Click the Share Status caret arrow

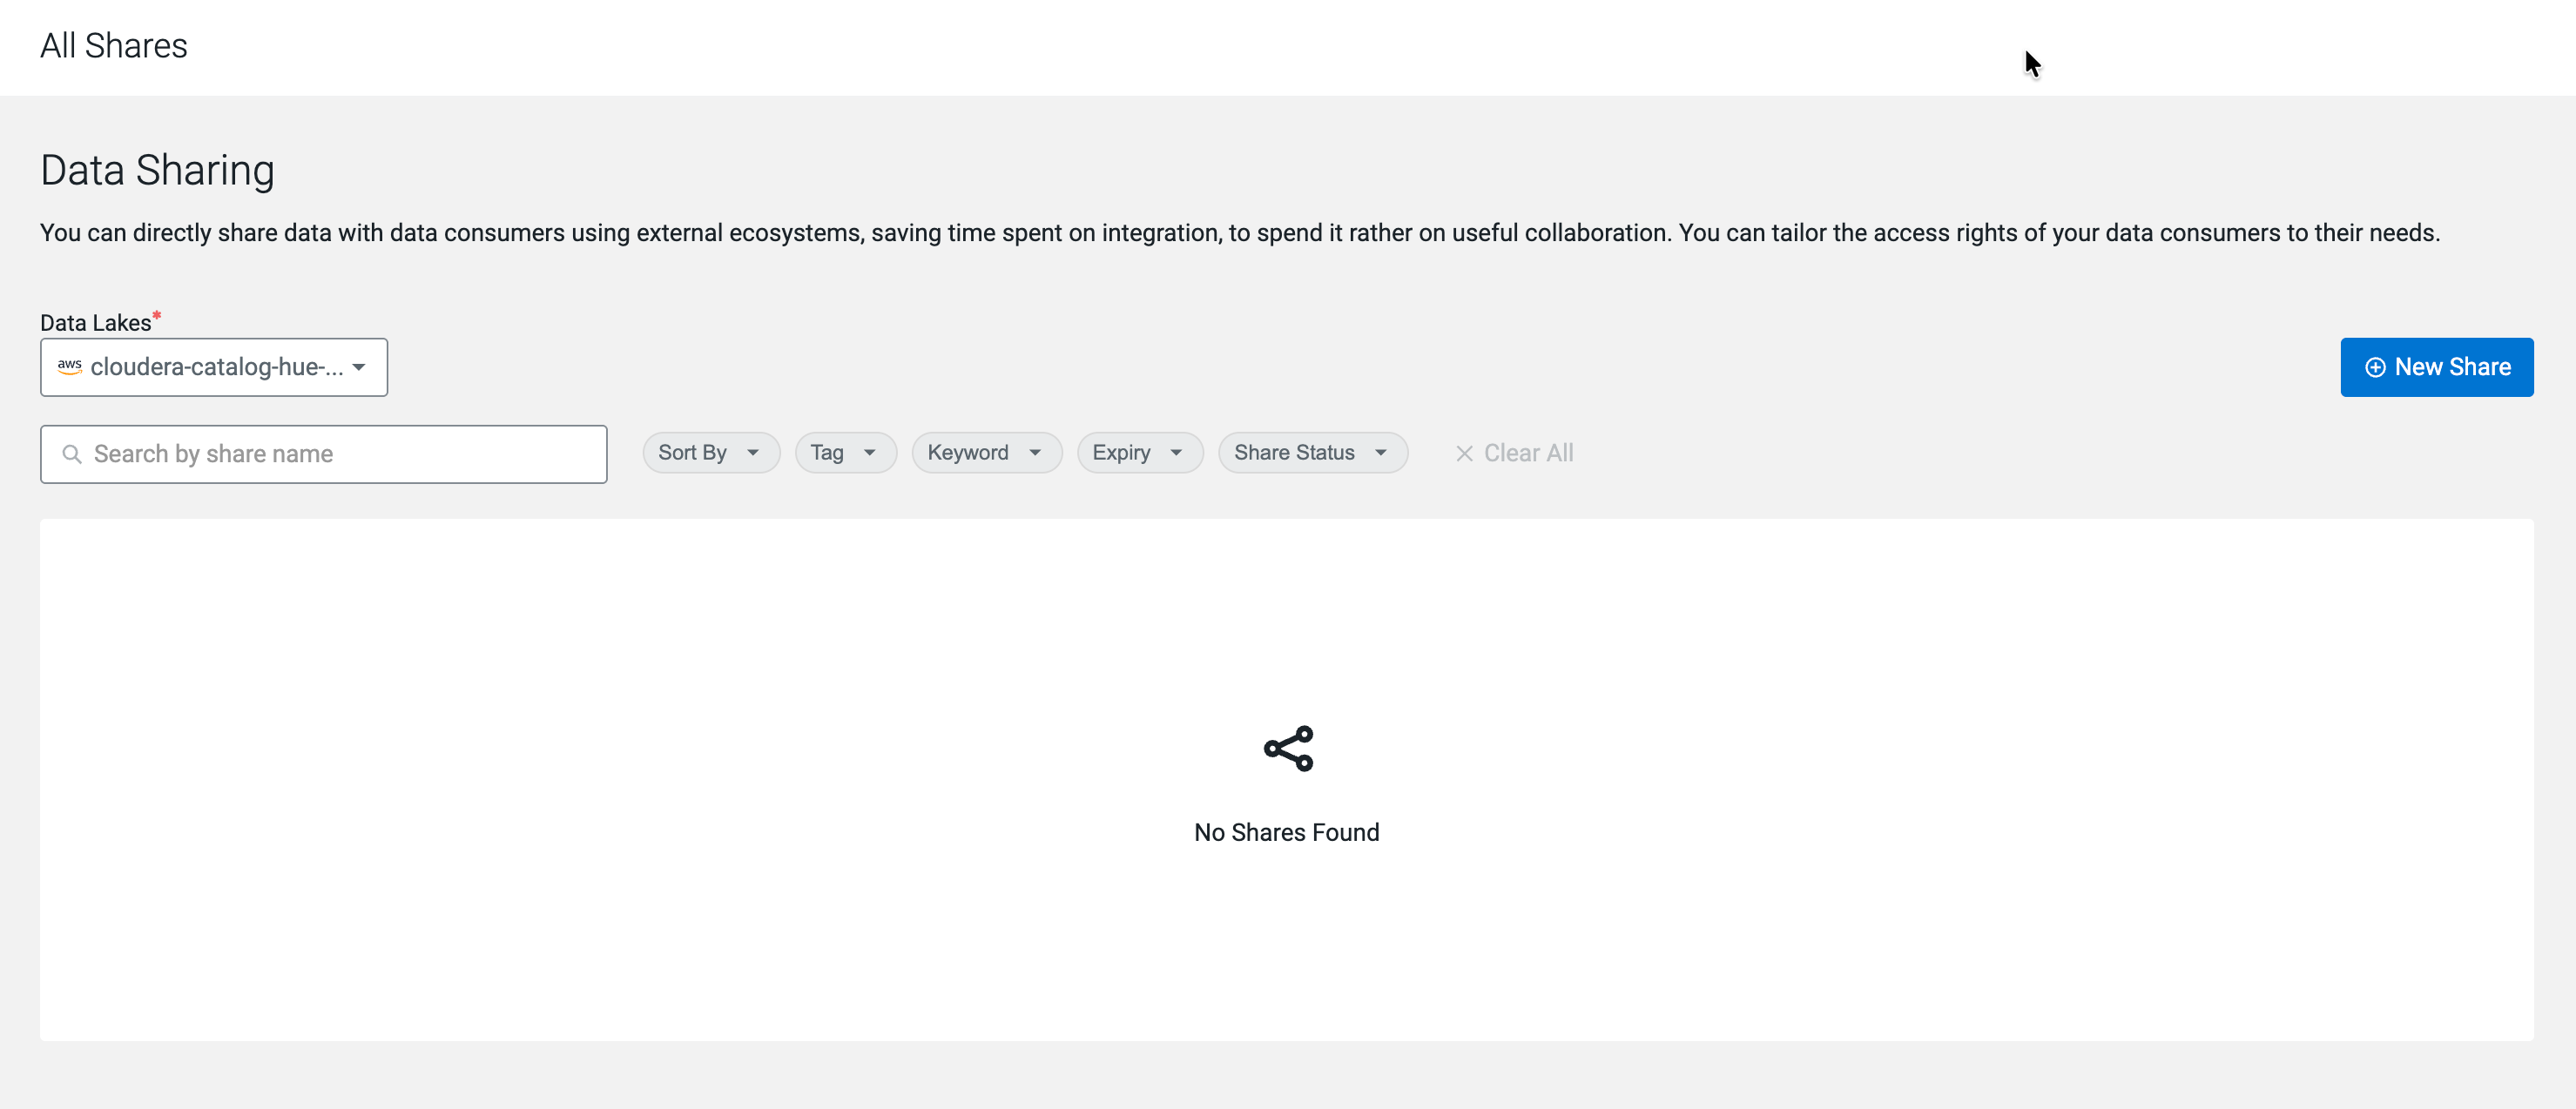tap(1381, 453)
